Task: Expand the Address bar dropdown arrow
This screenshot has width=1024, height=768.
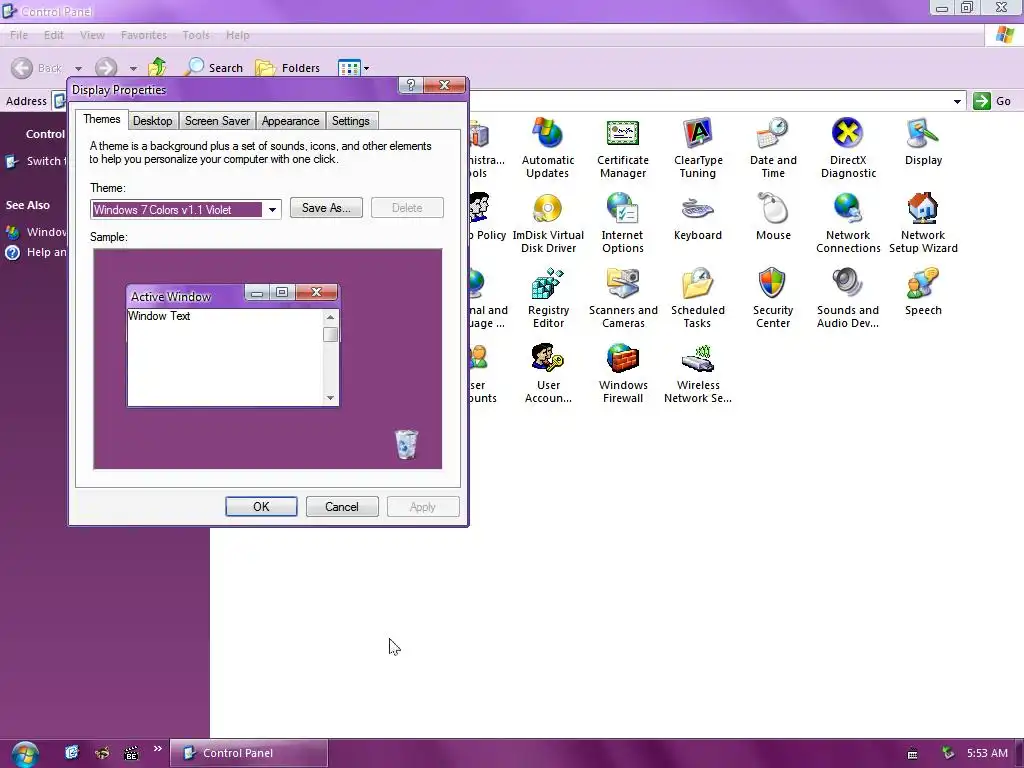Action: point(957,101)
